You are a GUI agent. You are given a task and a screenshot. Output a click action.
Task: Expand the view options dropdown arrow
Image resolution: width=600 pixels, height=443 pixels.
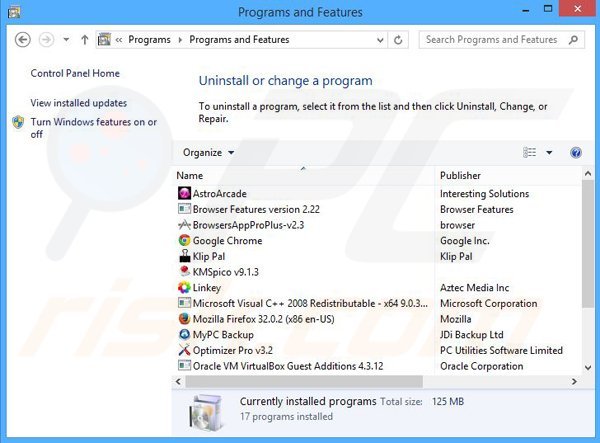[549, 153]
